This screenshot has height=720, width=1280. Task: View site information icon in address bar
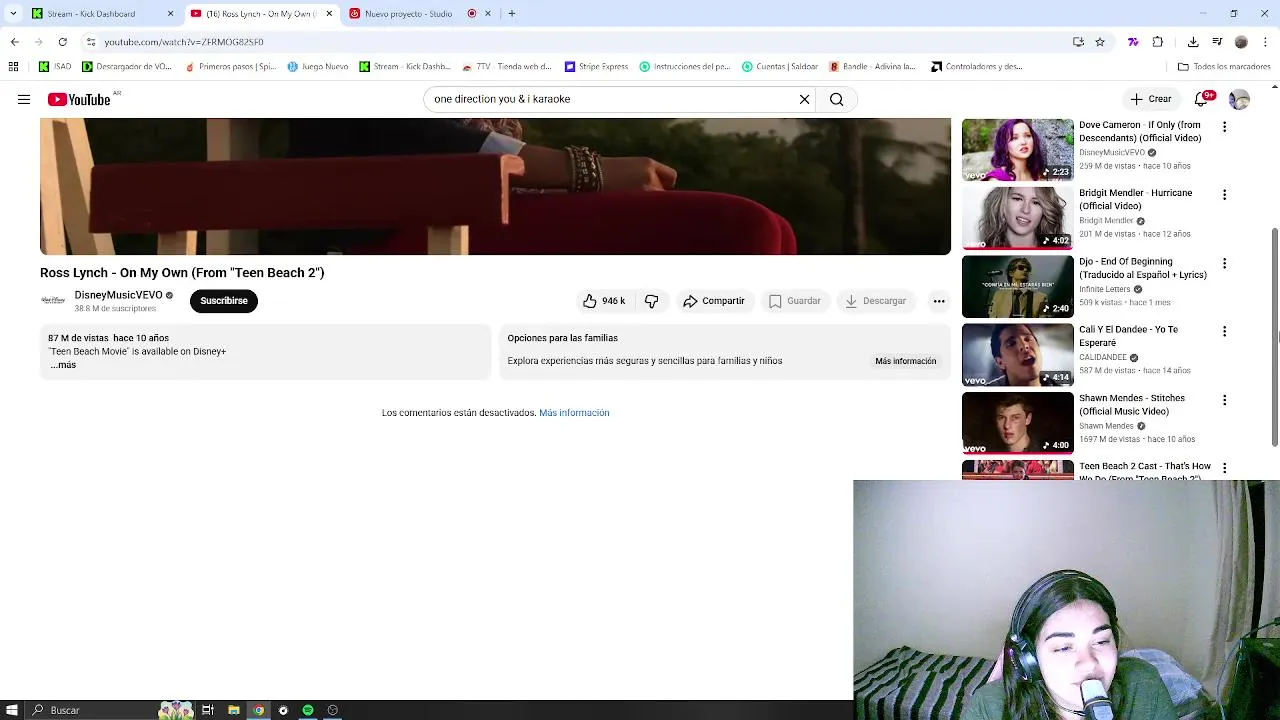(91, 42)
